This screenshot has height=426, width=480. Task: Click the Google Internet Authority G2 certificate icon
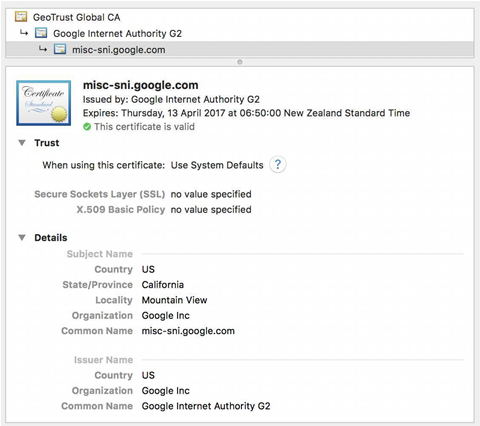click(x=41, y=33)
